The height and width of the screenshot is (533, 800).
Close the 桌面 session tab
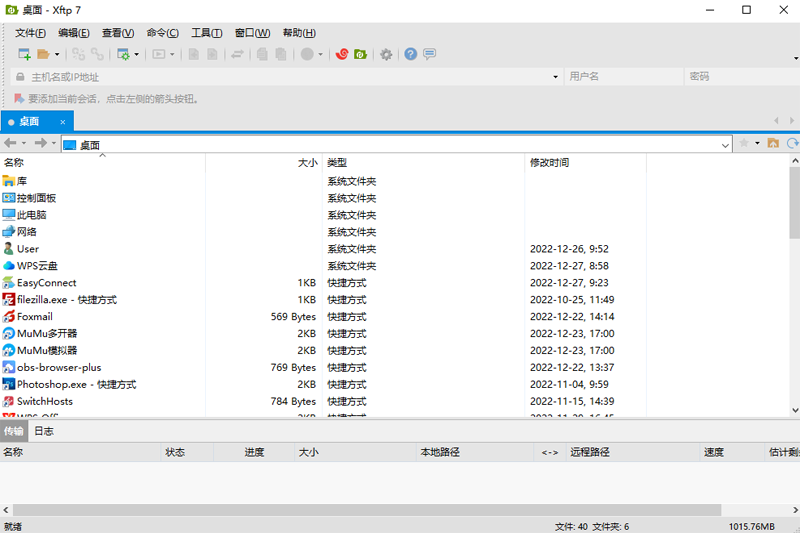[62, 122]
